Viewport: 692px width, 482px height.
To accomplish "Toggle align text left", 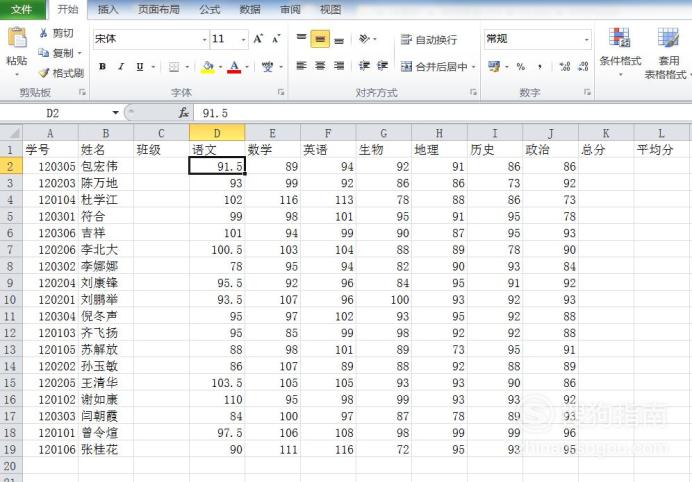I will (301, 66).
